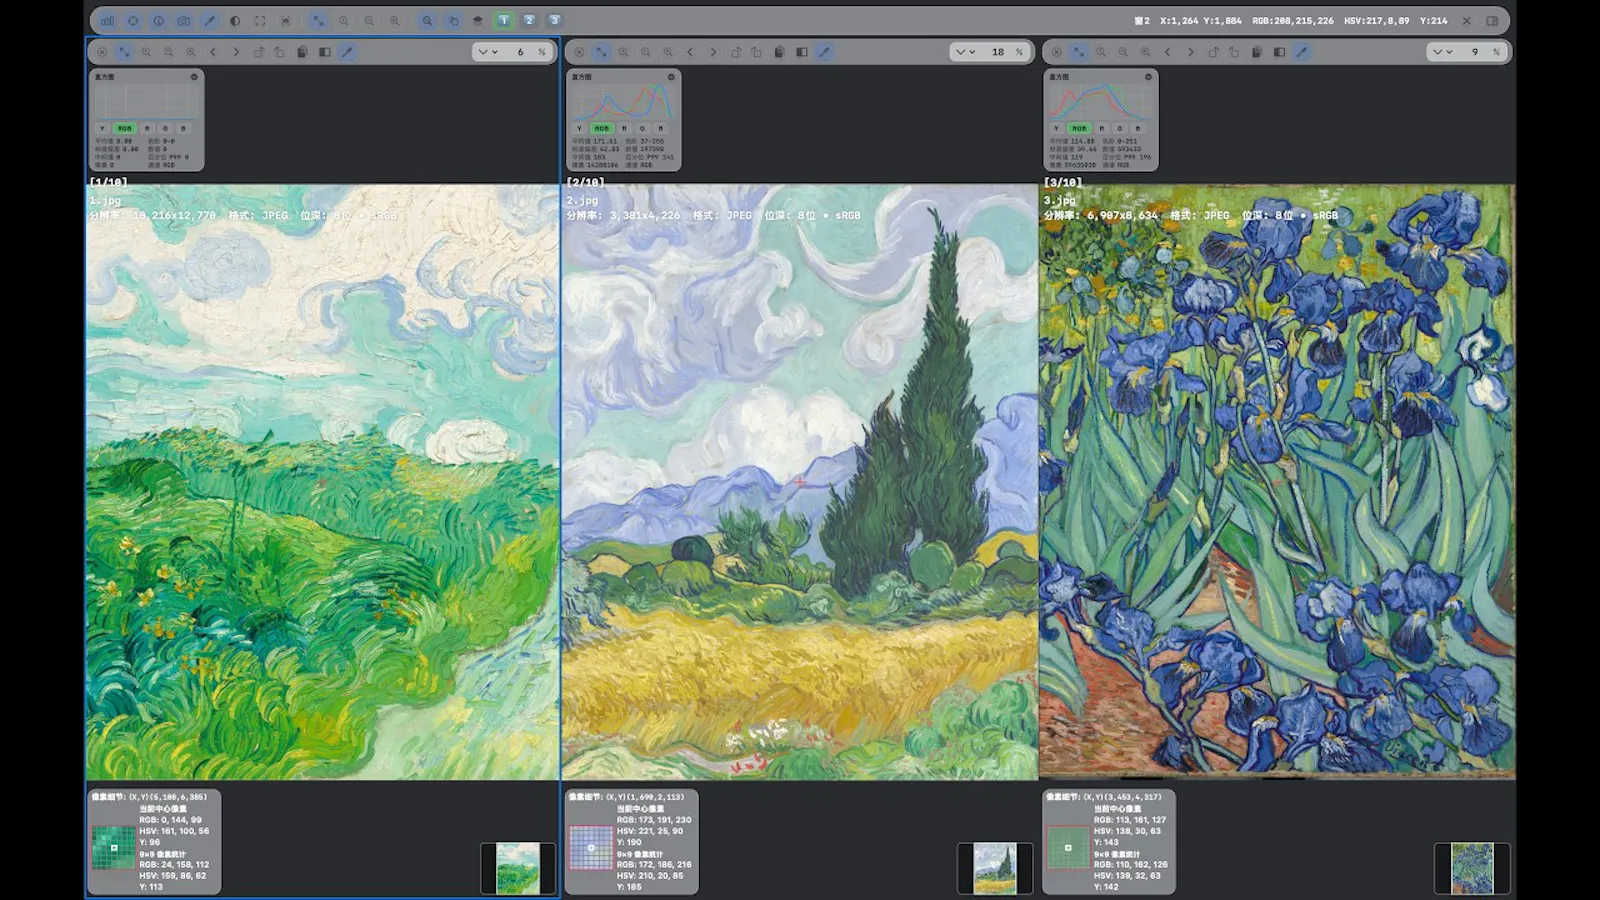This screenshot has width=1600, height=900.
Task: Close the 2.jpg pane with its circled X icon
Action: 579,52
